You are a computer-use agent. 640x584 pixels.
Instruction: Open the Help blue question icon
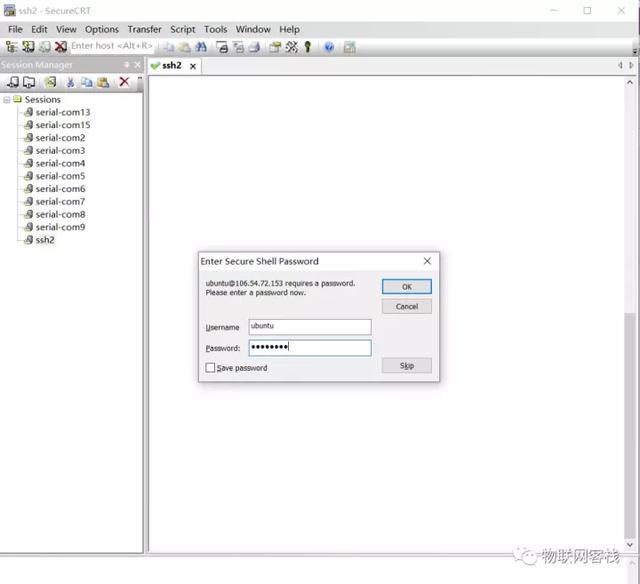click(x=329, y=47)
